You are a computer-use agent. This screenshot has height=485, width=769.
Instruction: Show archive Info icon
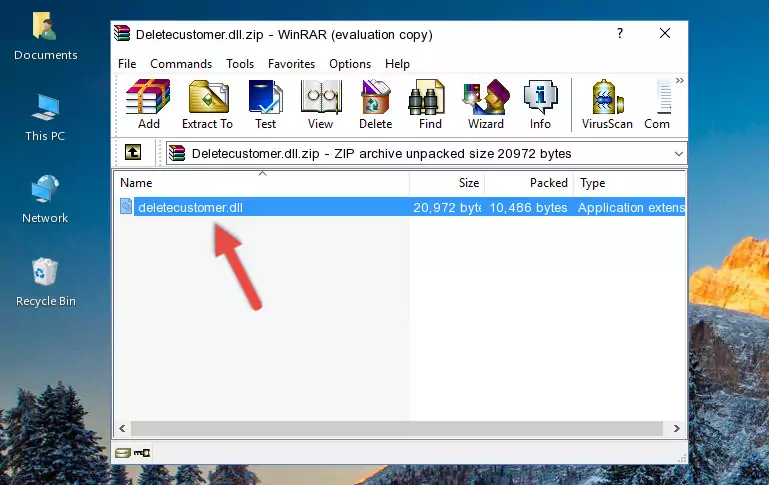pyautogui.click(x=540, y=104)
